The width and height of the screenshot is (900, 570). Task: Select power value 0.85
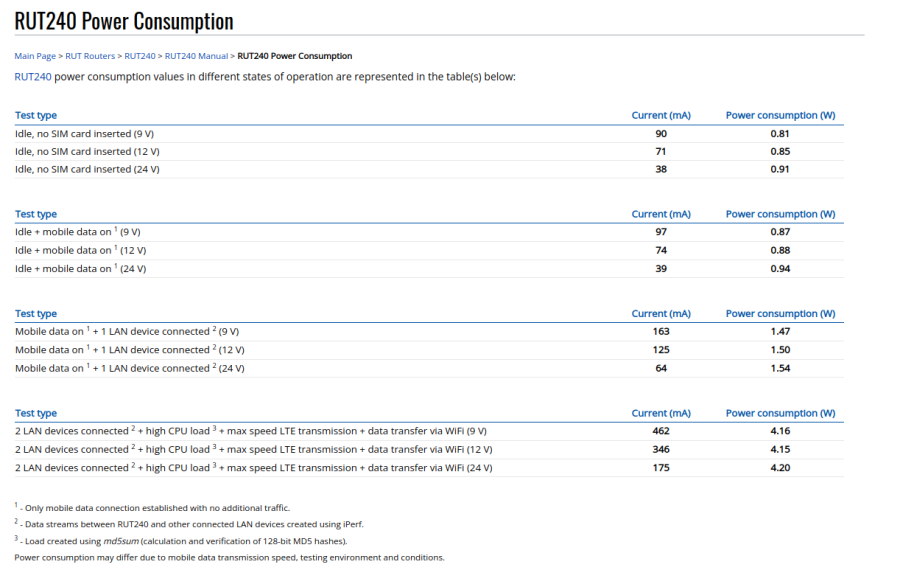coord(780,152)
